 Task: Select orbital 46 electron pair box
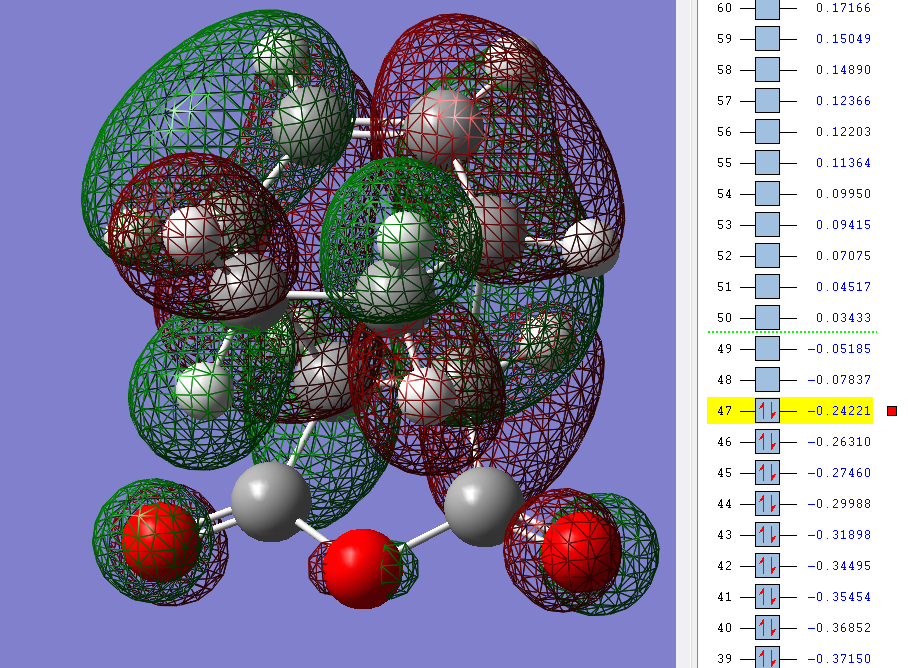tap(767, 442)
